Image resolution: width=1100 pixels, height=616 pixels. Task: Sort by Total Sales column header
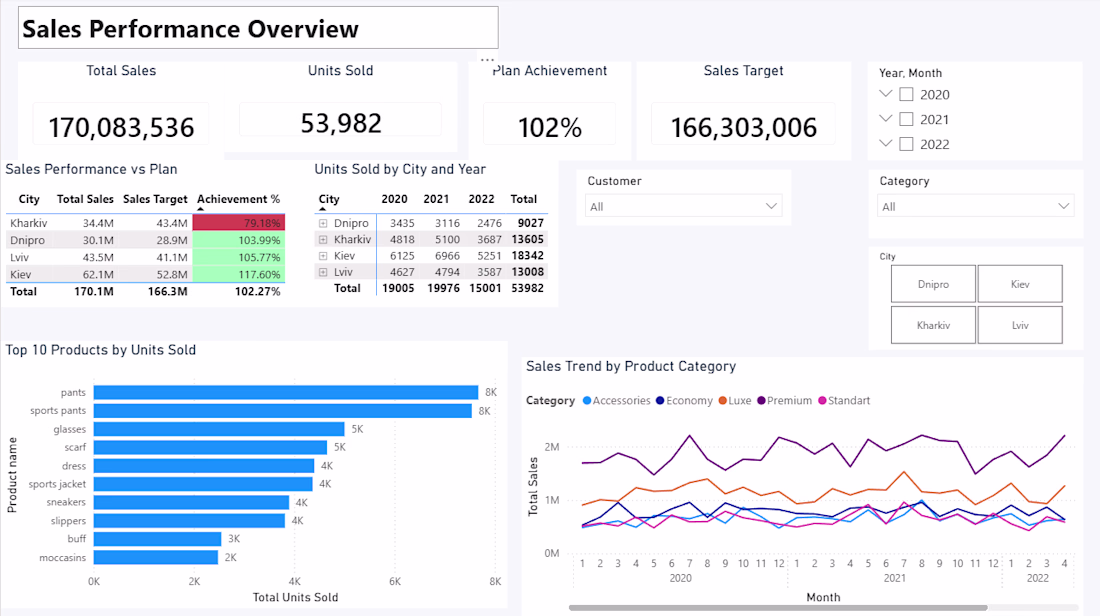click(x=85, y=199)
